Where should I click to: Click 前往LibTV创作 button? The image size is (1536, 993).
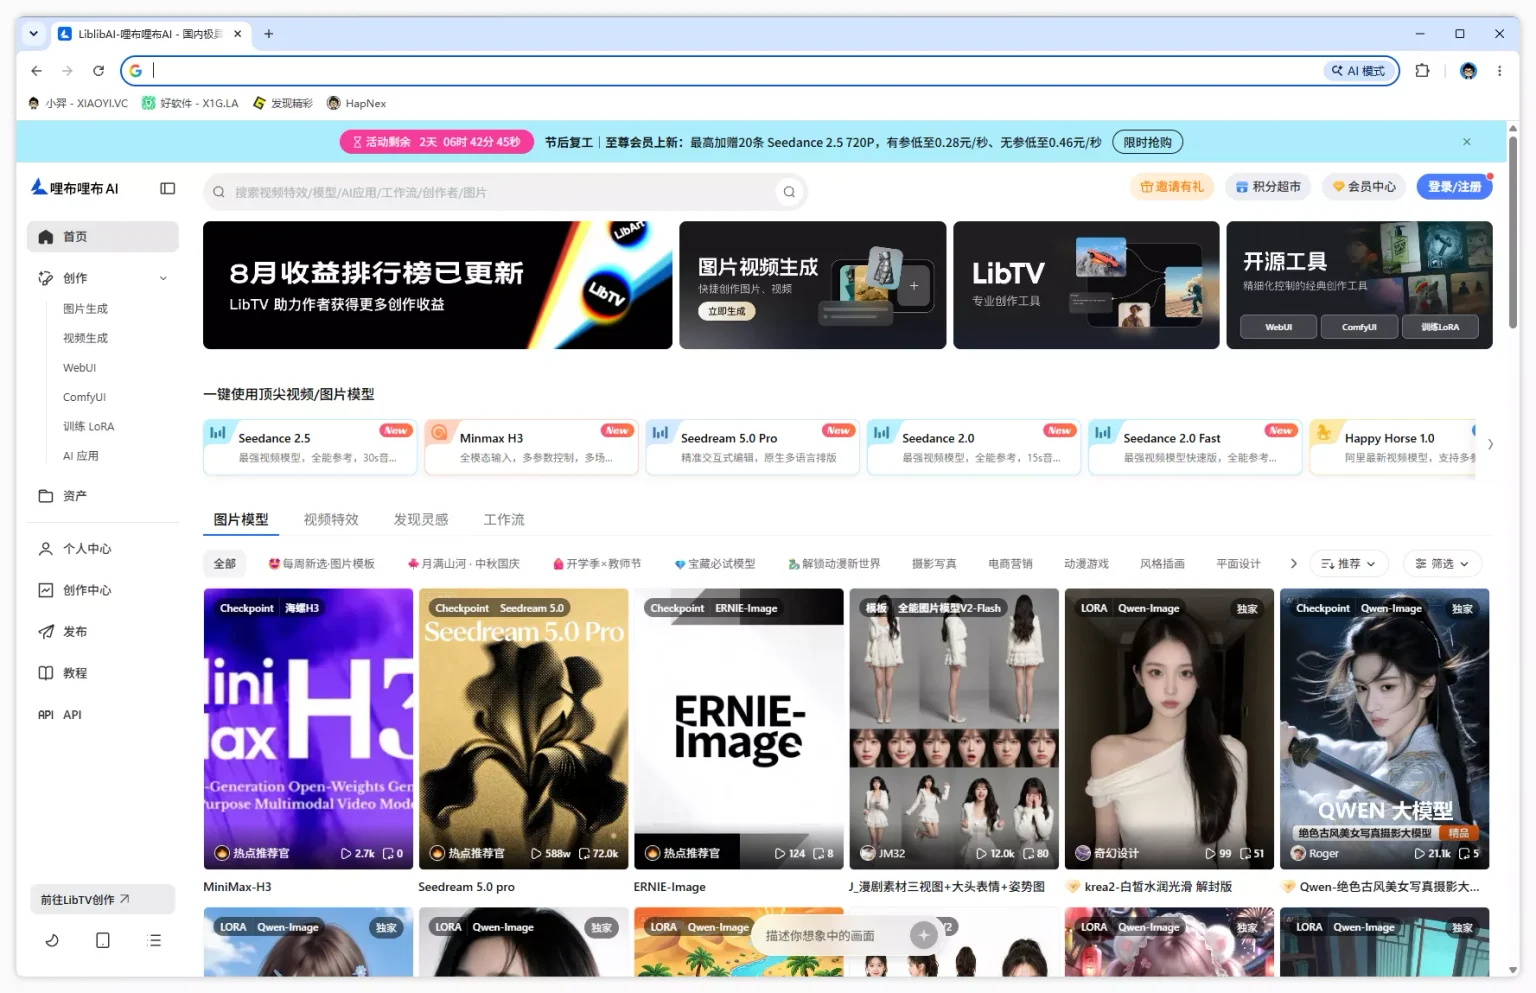tap(102, 899)
